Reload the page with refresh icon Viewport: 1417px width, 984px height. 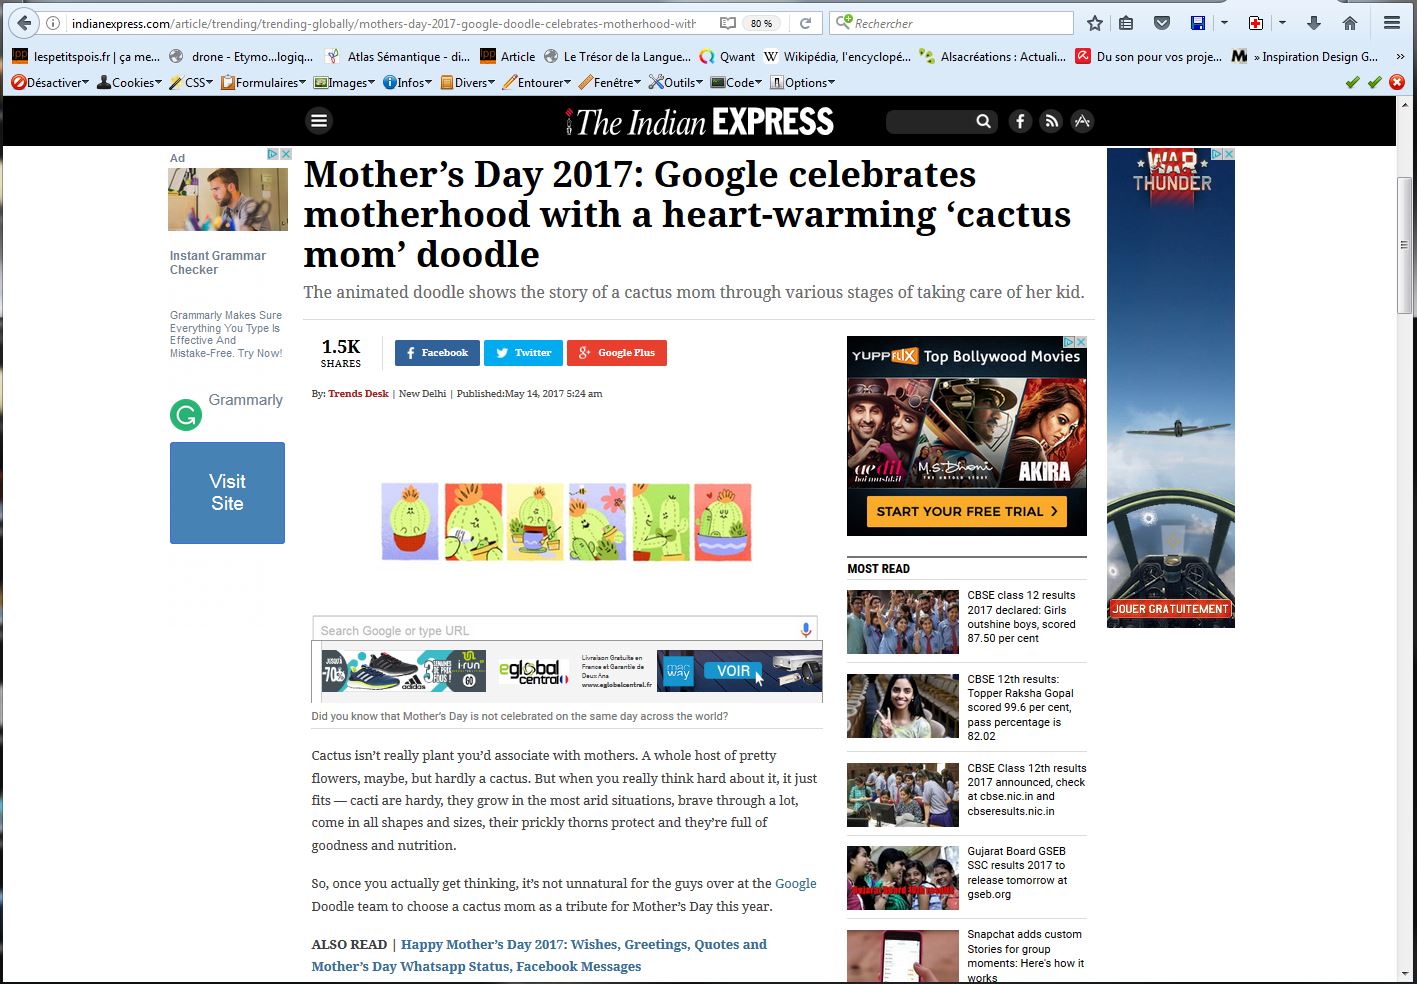click(805, 23)
